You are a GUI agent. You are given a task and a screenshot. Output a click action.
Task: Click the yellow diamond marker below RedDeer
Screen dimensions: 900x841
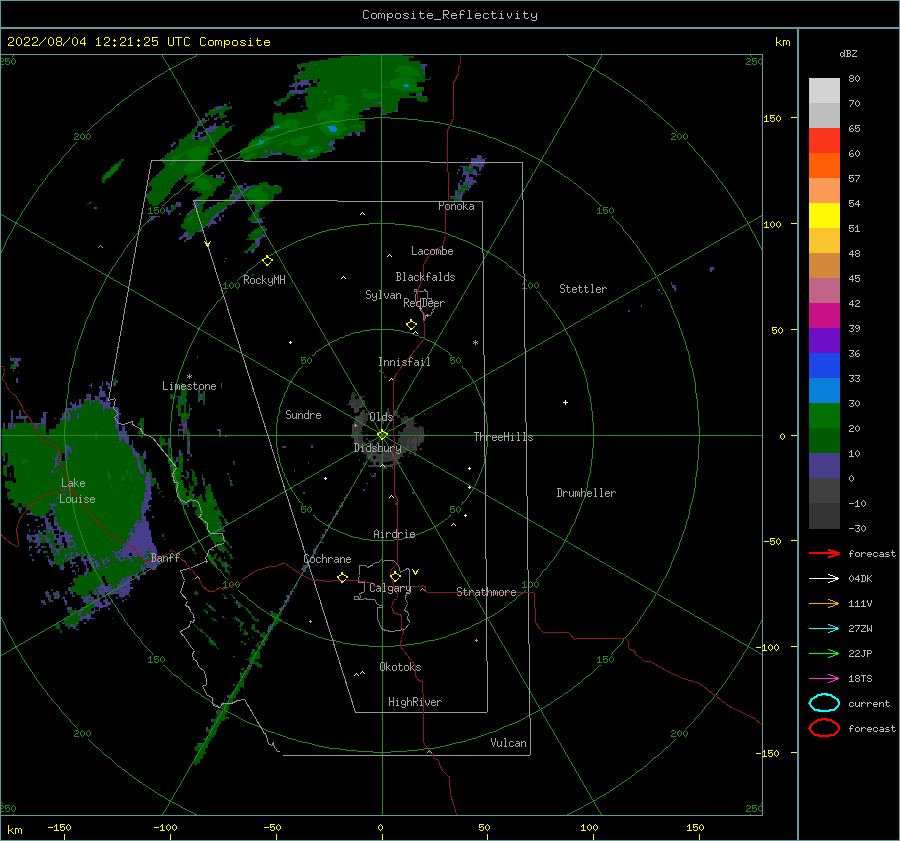coord(412,324)
